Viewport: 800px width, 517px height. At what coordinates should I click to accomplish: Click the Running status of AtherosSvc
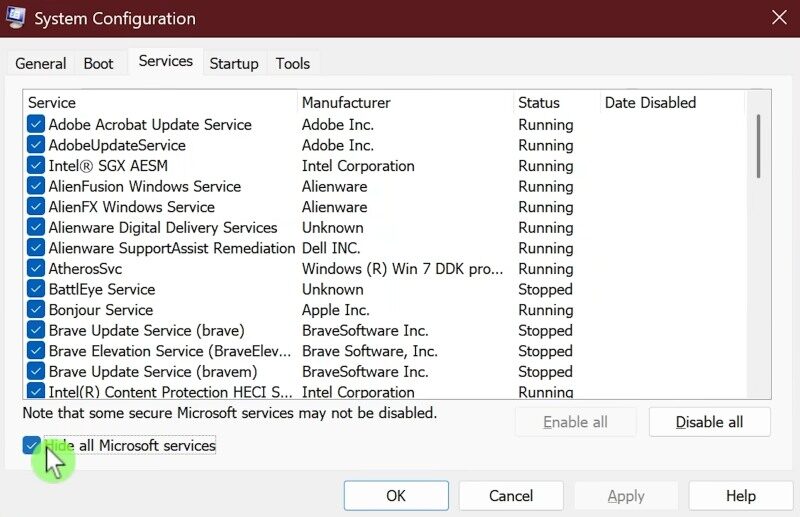coord(546,269)
